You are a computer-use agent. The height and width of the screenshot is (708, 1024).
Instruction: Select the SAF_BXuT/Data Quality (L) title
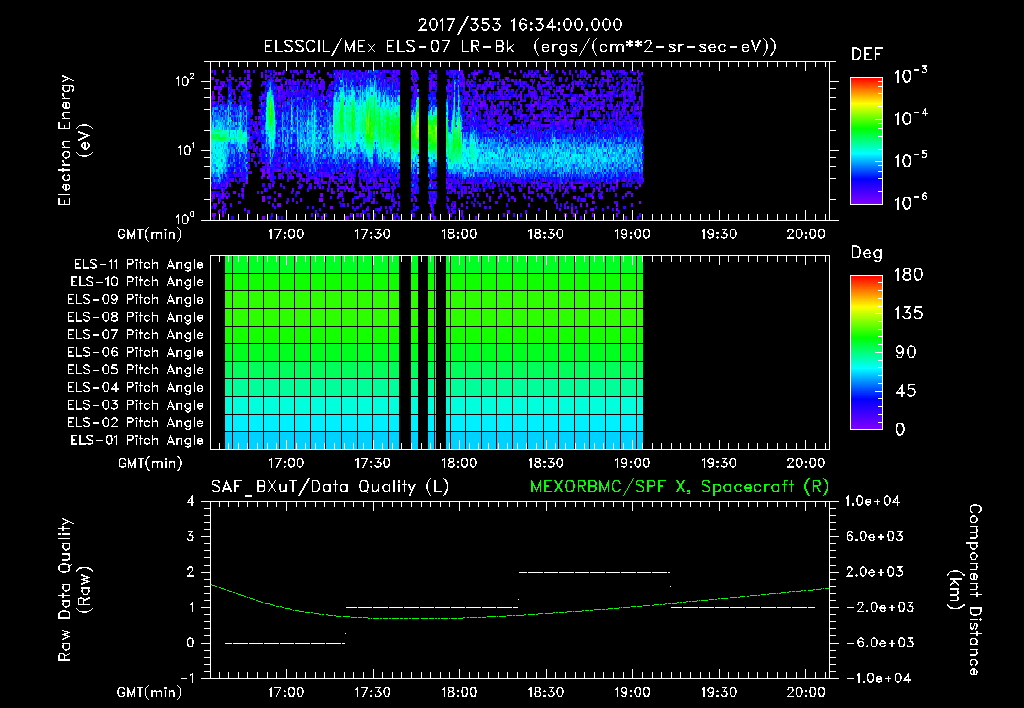tap(330, 487)
